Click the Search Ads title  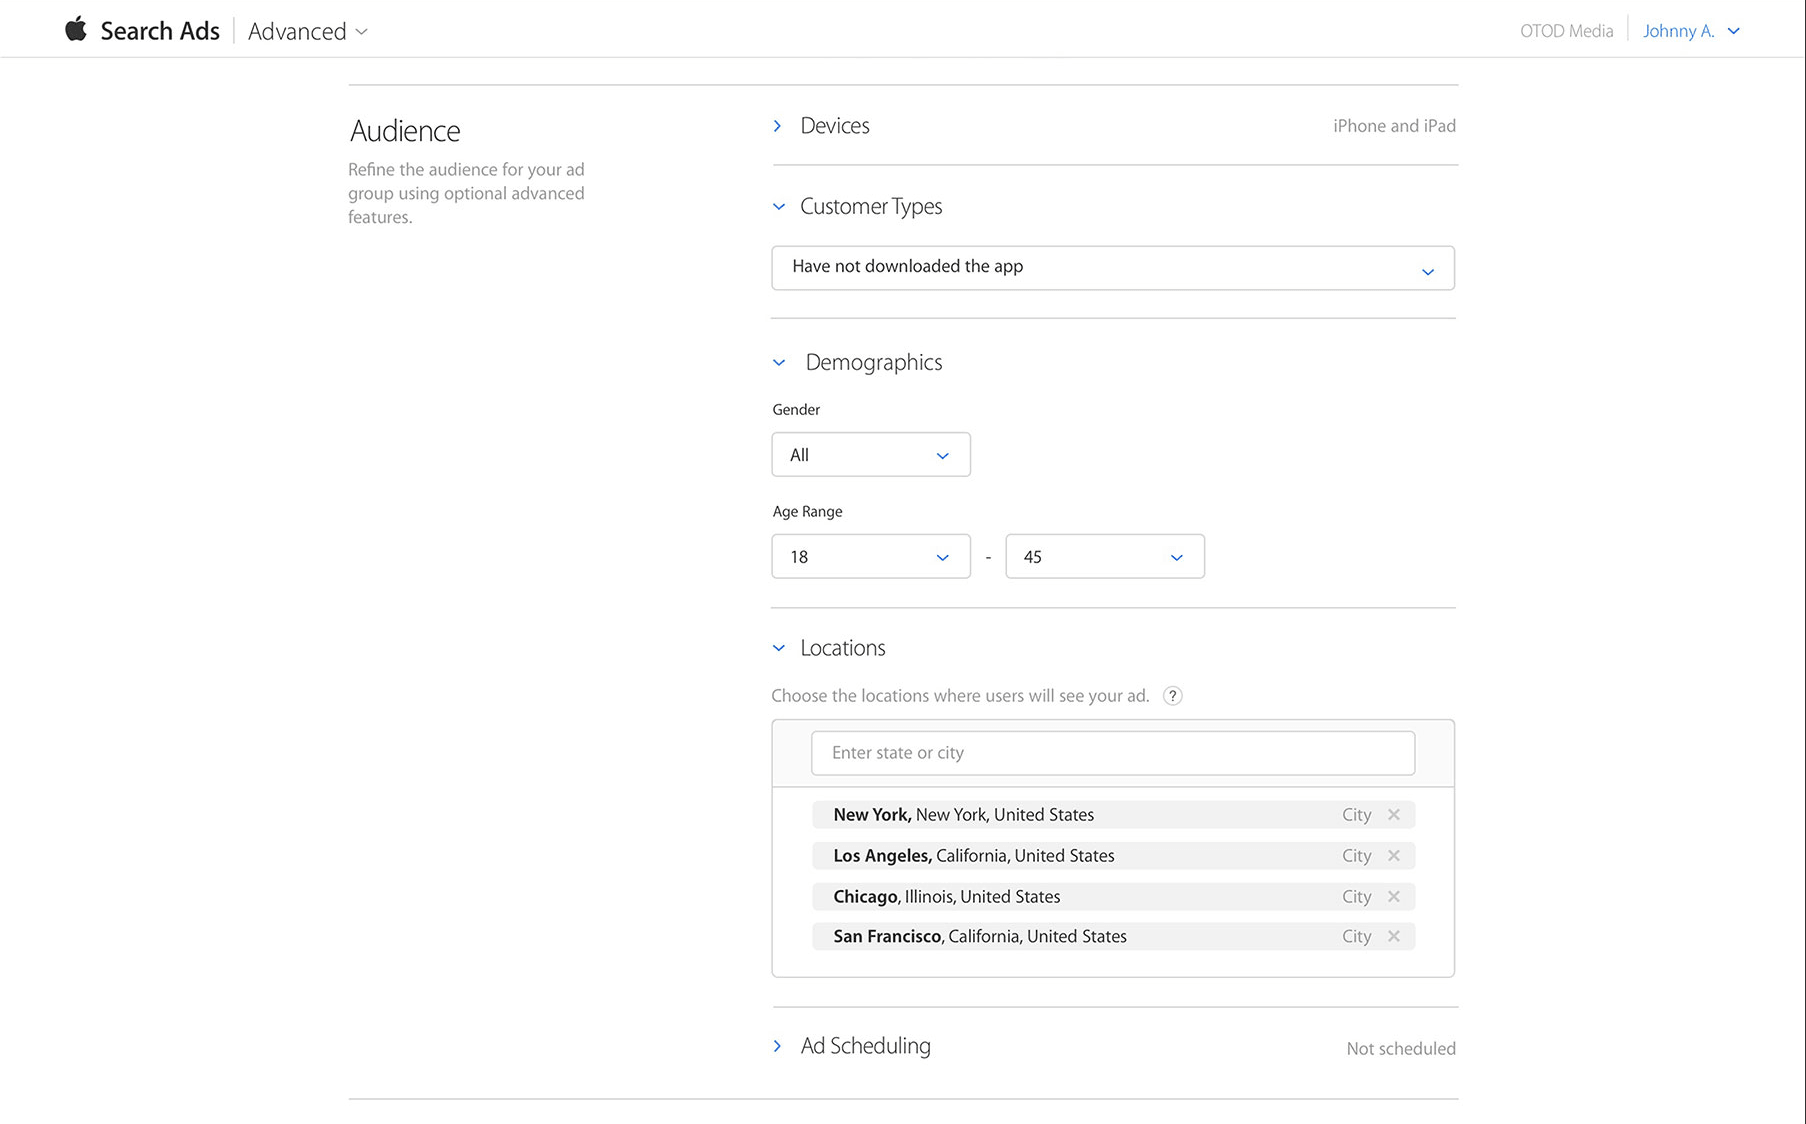coord(160,31)
